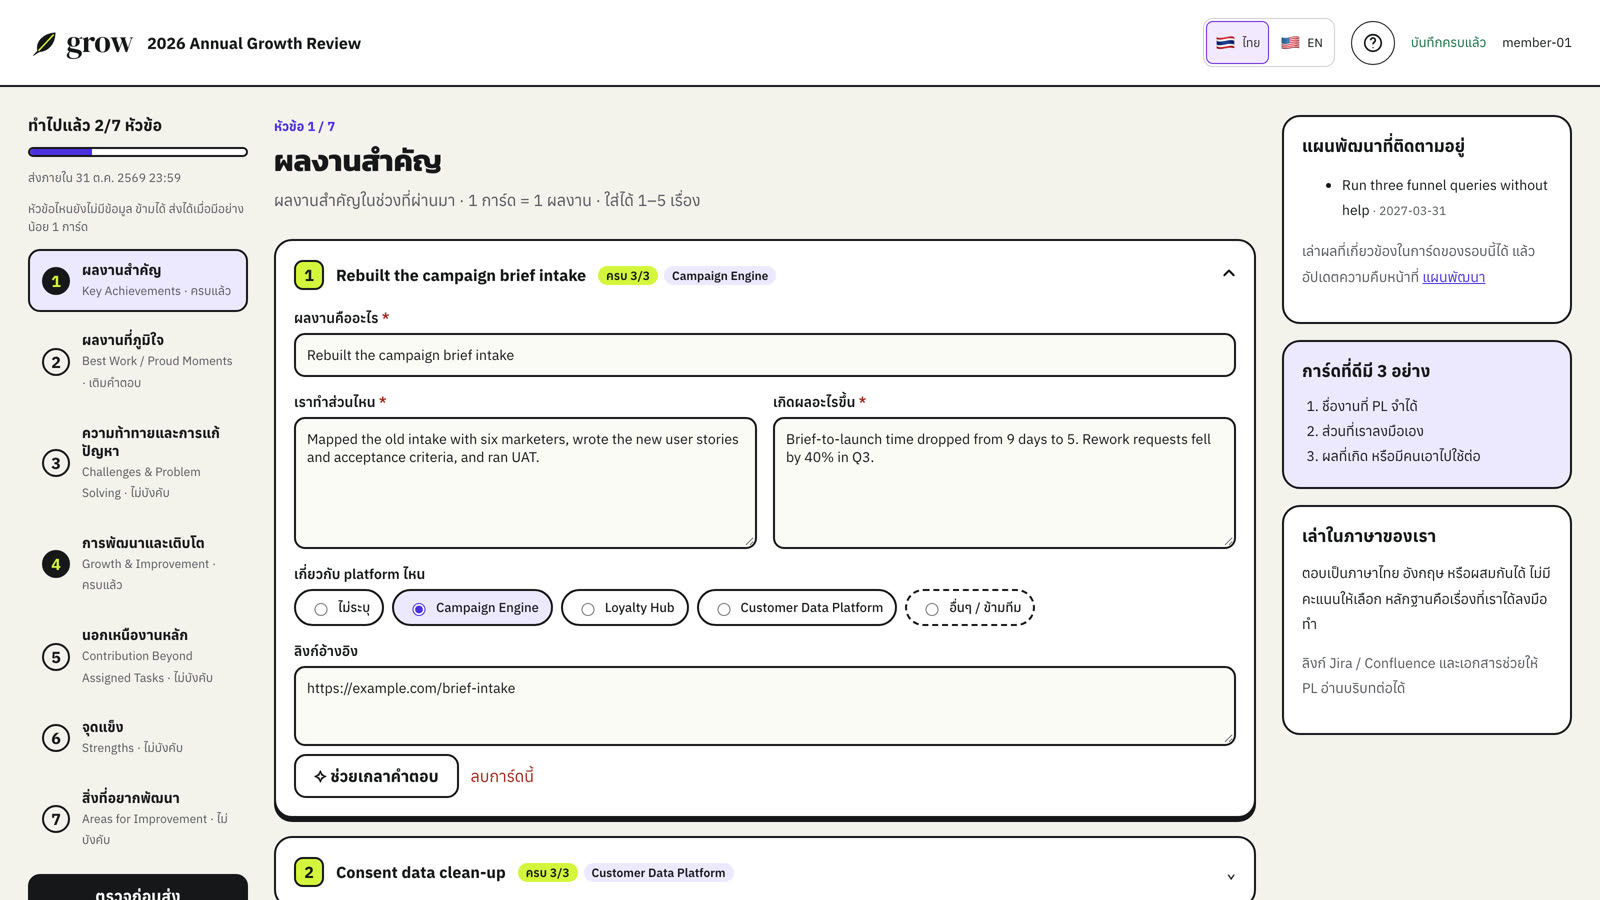Select the Loyalty Hub radio option
This screenshot has height=900, width=1600.
[x=625, y=608]
